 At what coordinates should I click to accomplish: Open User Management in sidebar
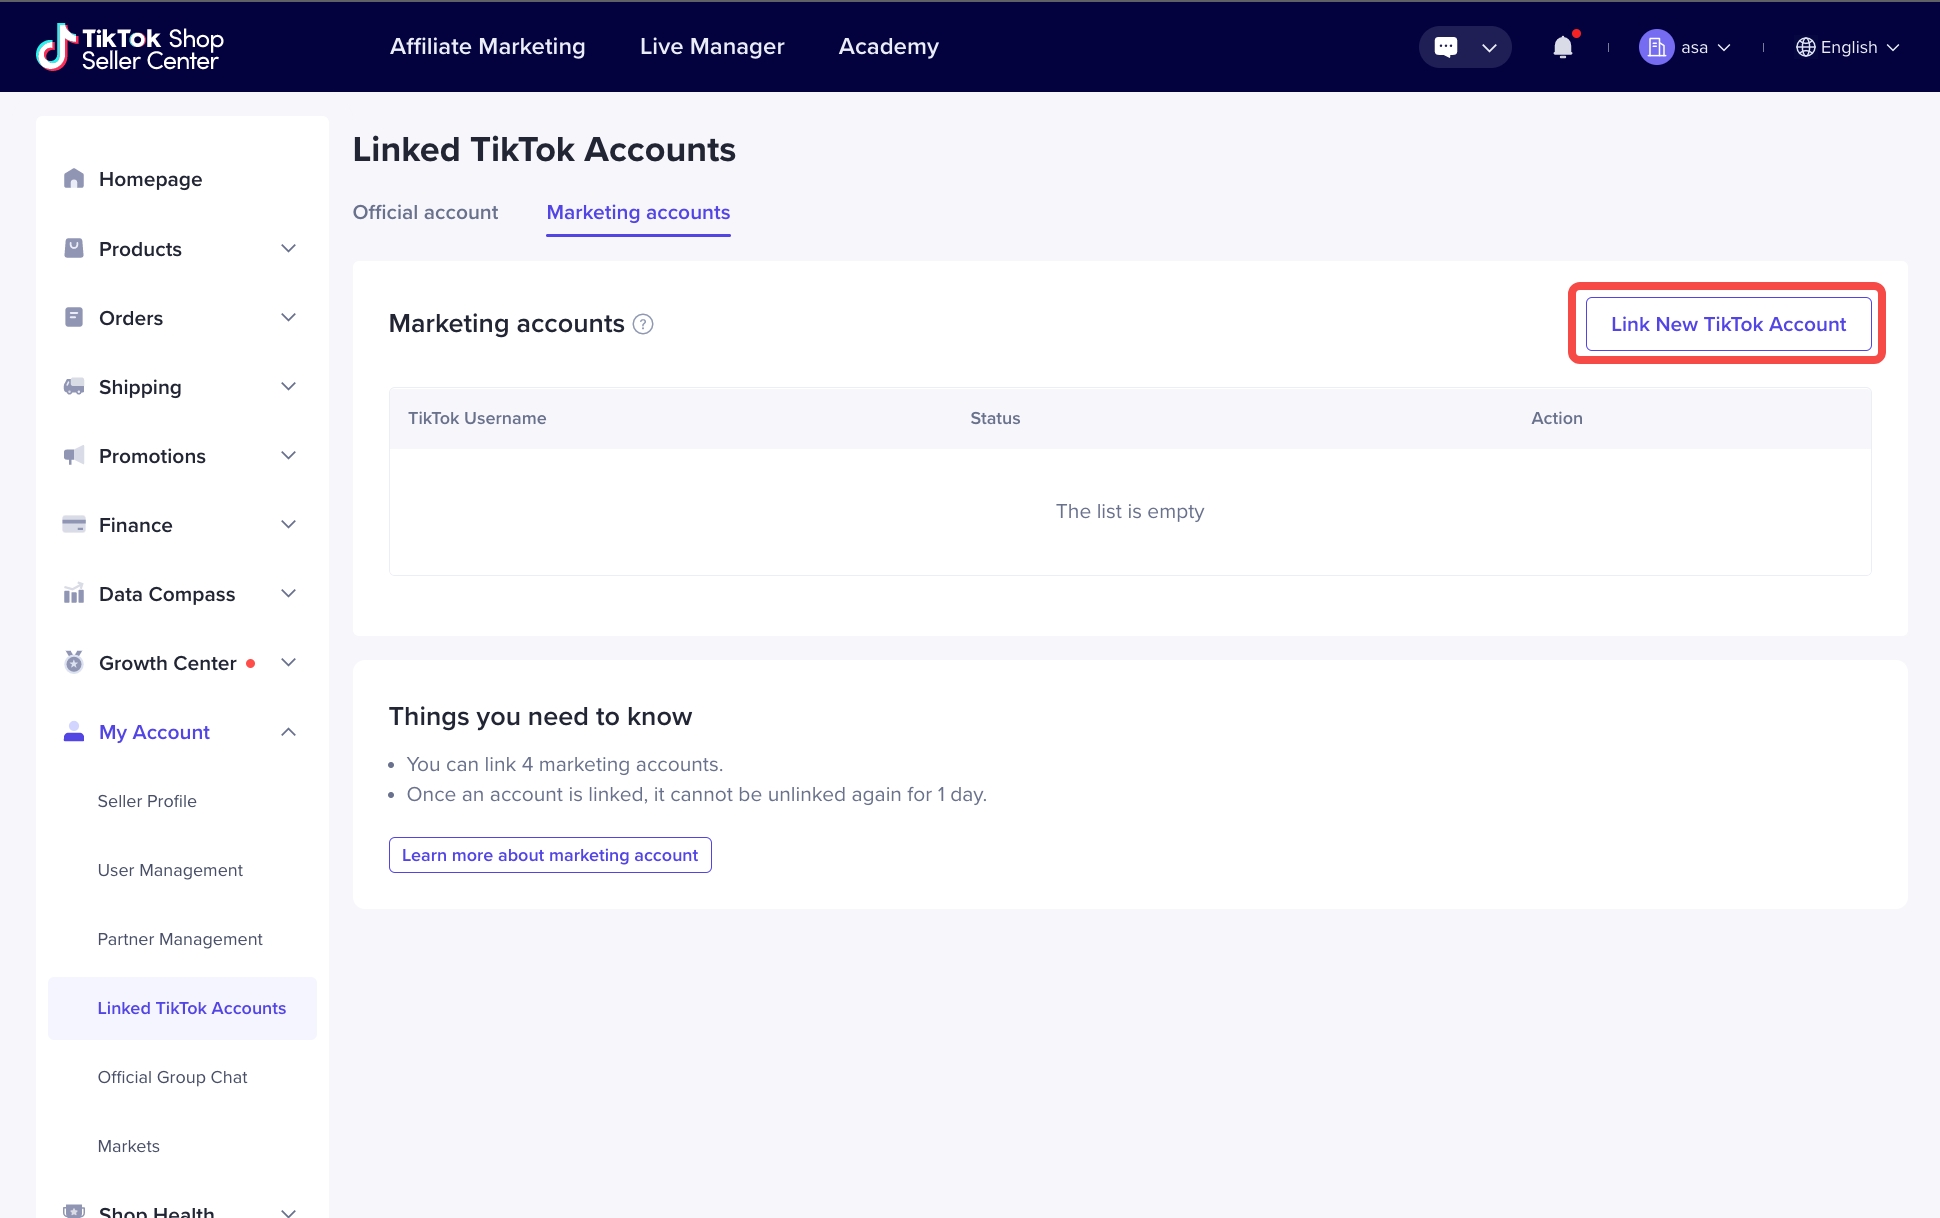coord(170,870)
